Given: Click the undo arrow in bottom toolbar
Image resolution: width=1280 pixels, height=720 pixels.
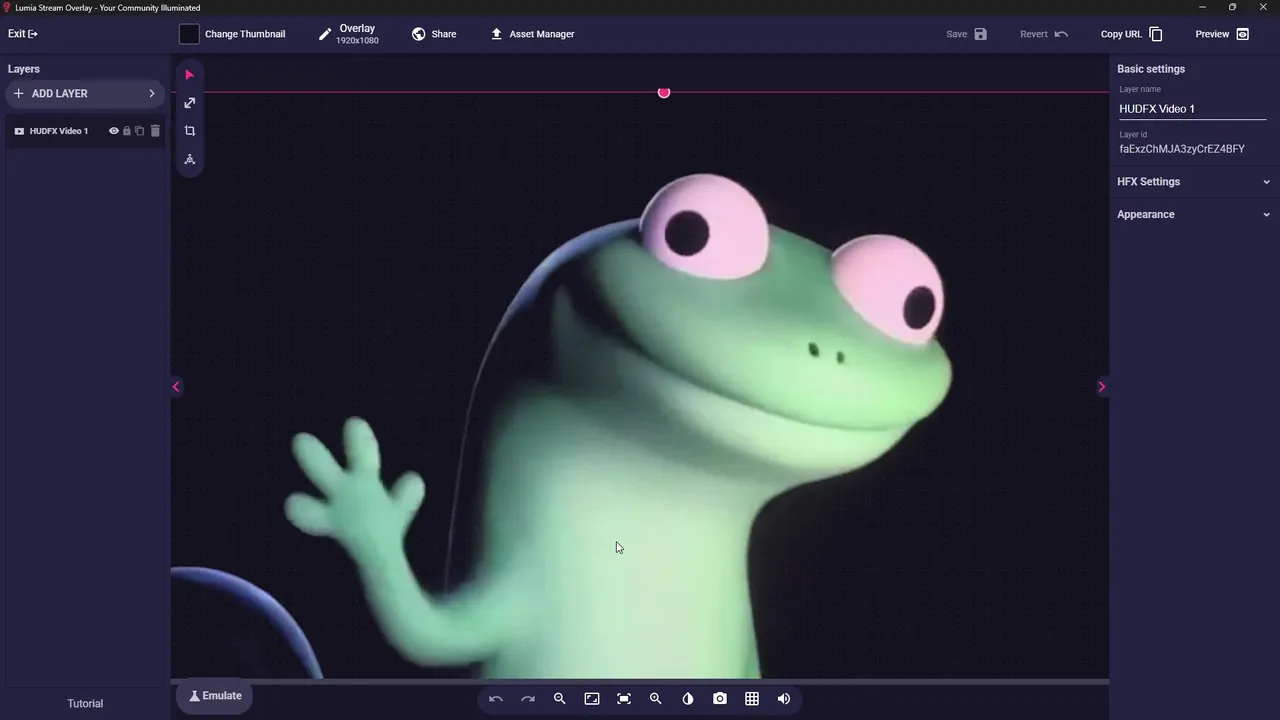Looking at the screenshot, I should (496, 699).
